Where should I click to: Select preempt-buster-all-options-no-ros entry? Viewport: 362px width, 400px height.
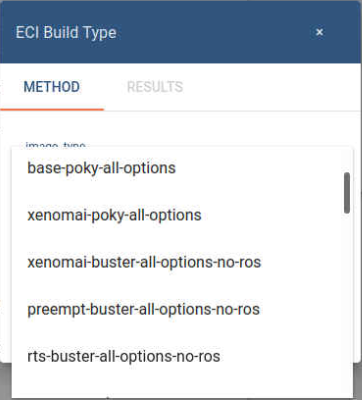pyautogui.click(x=182, y=309)
